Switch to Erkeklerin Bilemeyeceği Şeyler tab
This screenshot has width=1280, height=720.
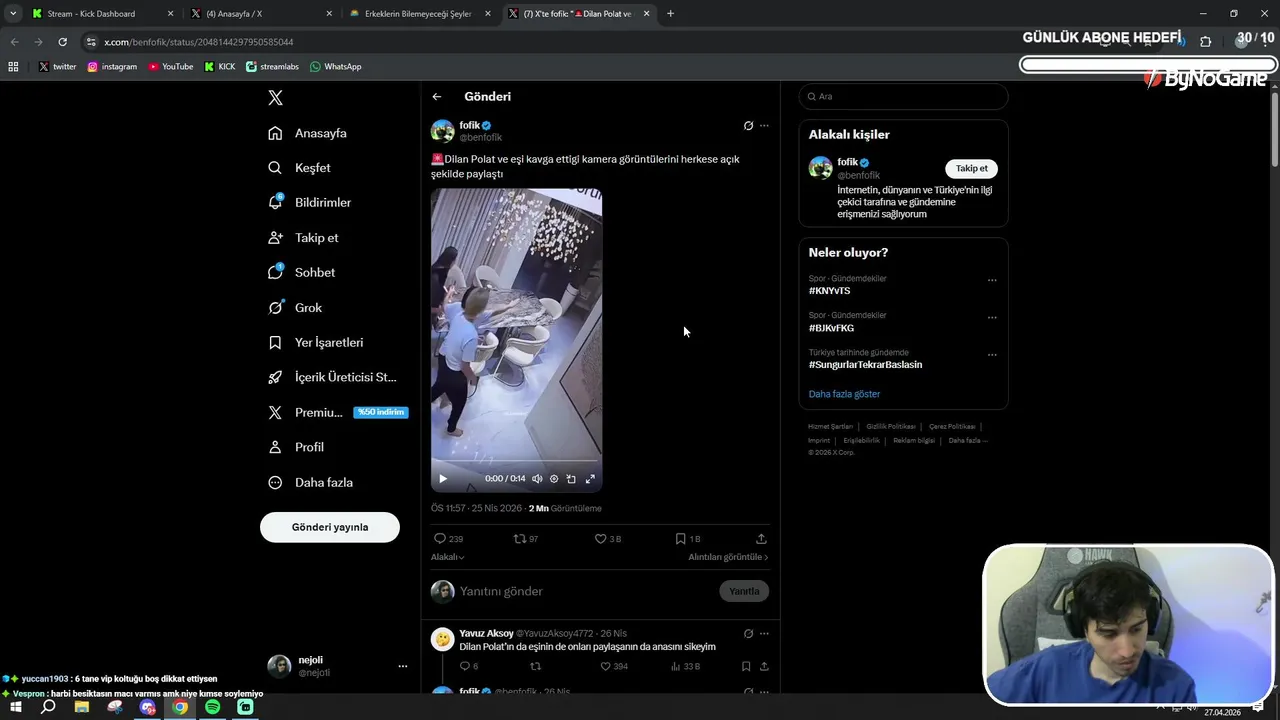coord(418,14)
